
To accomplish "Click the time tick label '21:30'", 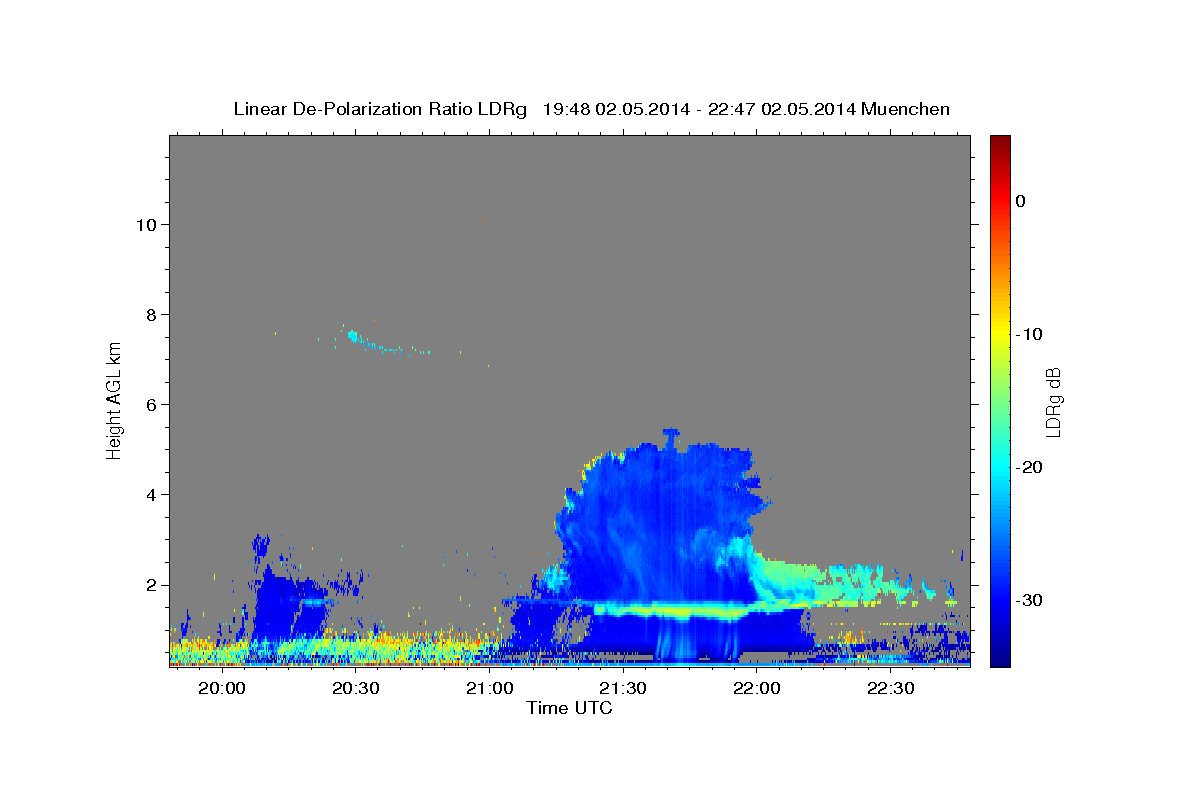I will (624, 688).
